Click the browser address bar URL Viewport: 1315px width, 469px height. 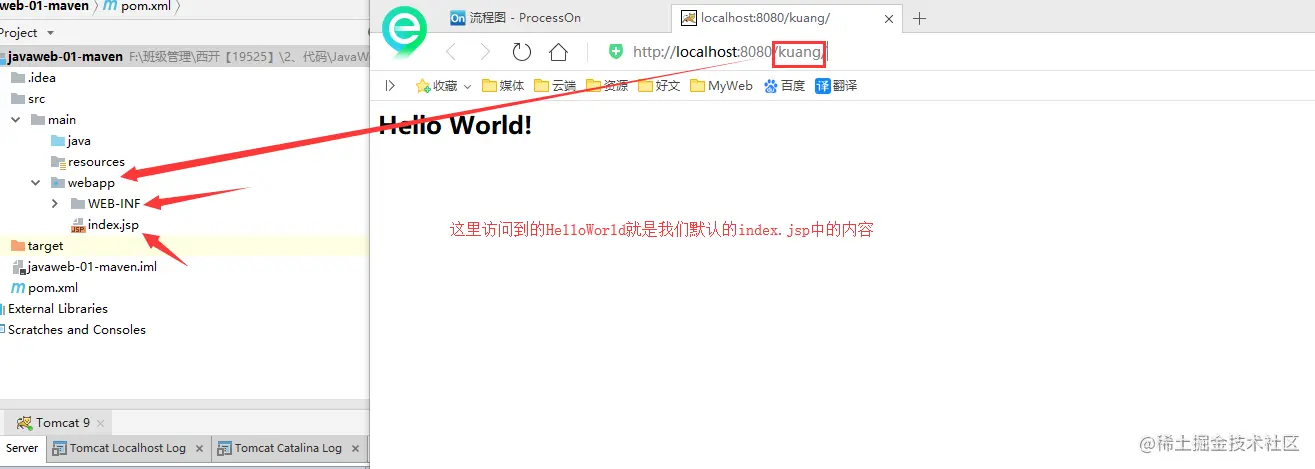tap(730, 52)
